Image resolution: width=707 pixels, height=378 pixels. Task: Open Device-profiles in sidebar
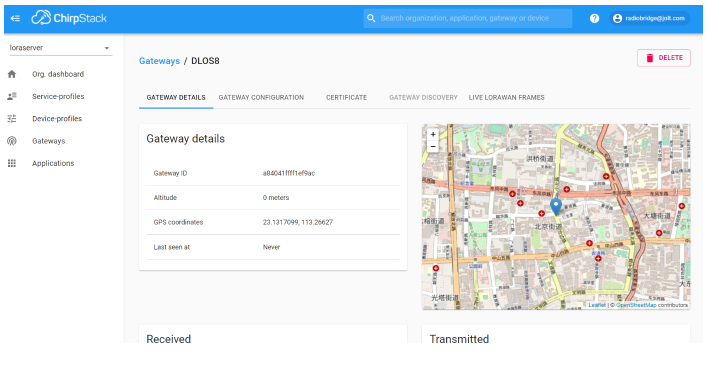(x=57, y=119)
